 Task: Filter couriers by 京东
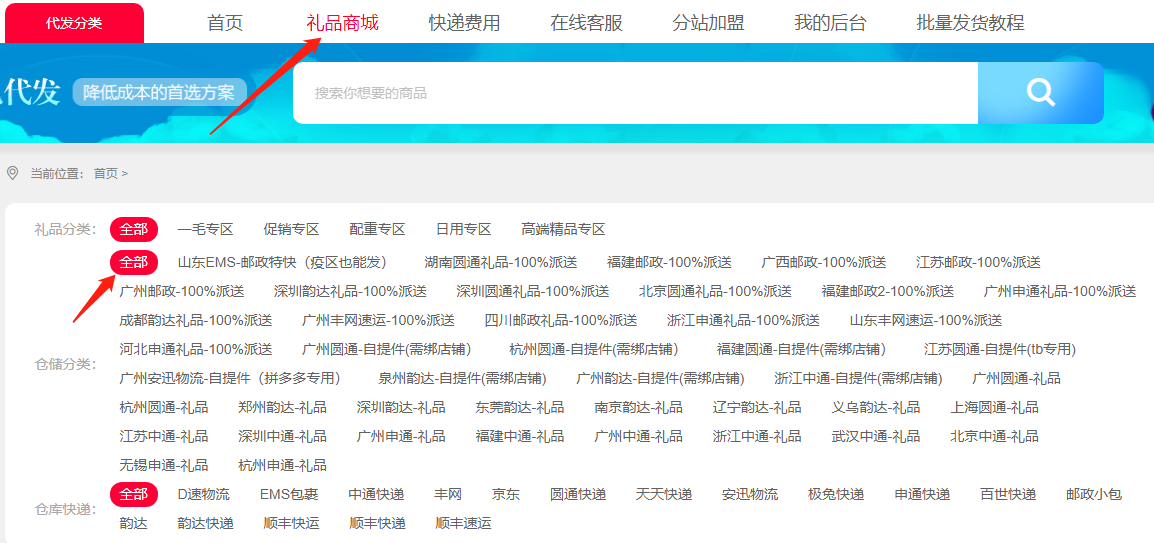pos(506,494)
